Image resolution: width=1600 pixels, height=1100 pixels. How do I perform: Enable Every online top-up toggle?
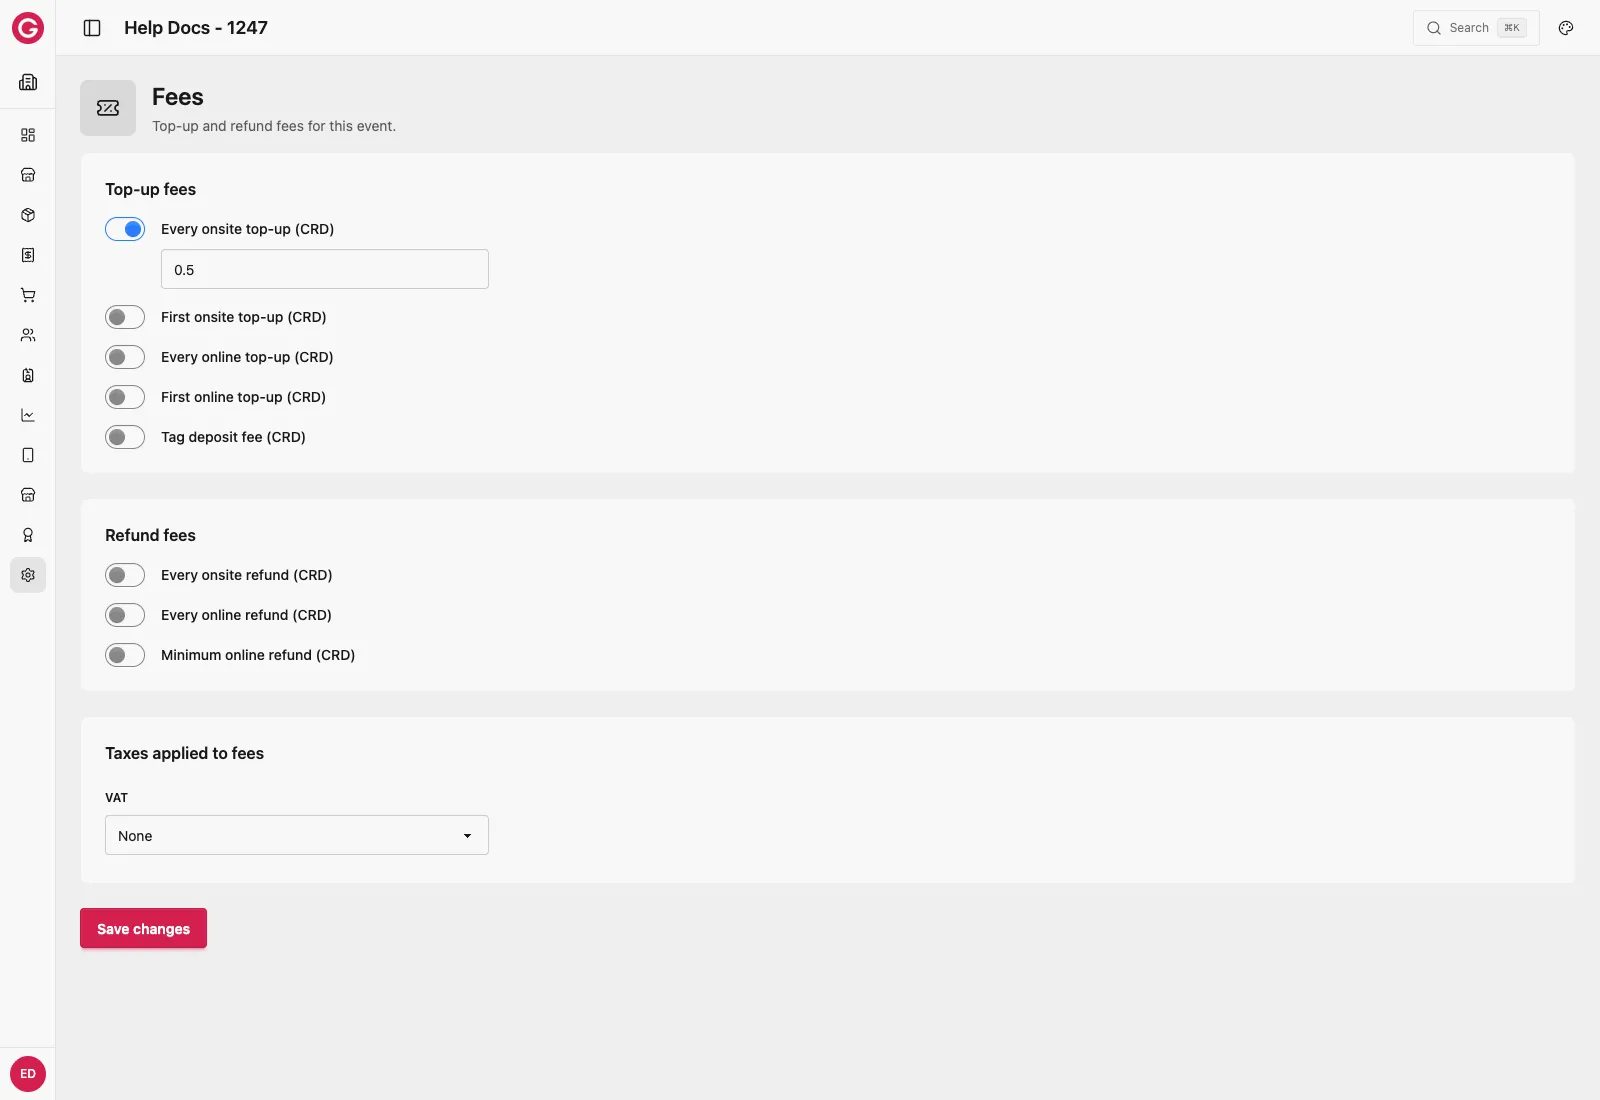coord(125,357)
